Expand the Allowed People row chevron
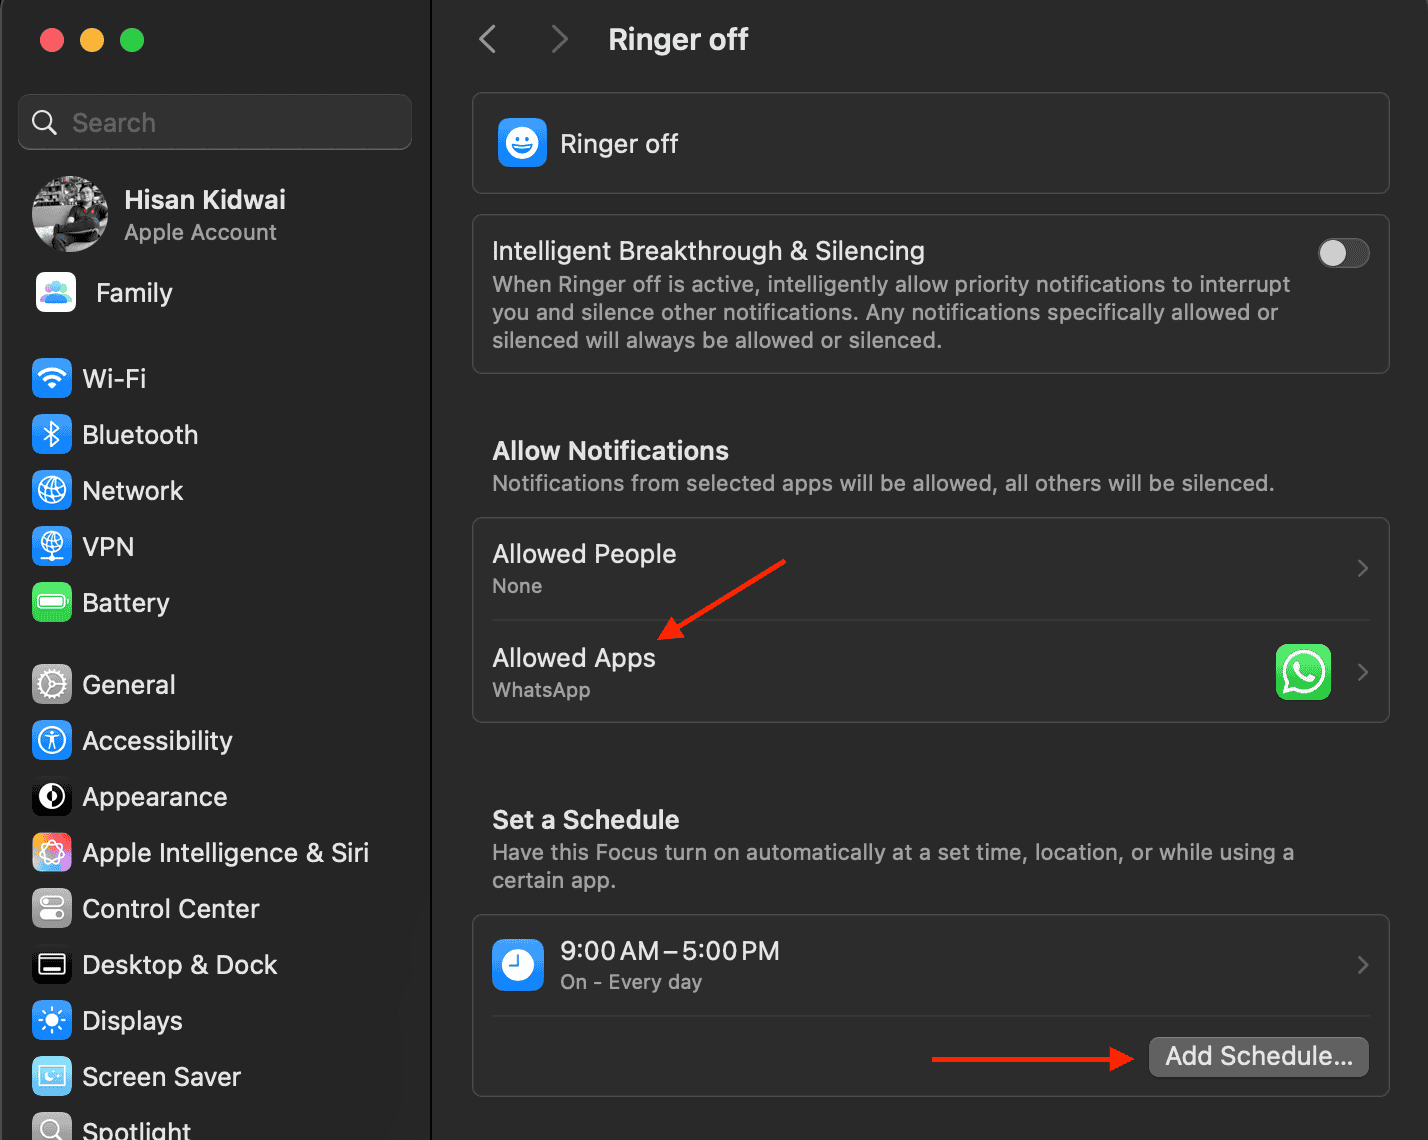The height and width of the screenshot is (1140, 1428). (1362, 568)
